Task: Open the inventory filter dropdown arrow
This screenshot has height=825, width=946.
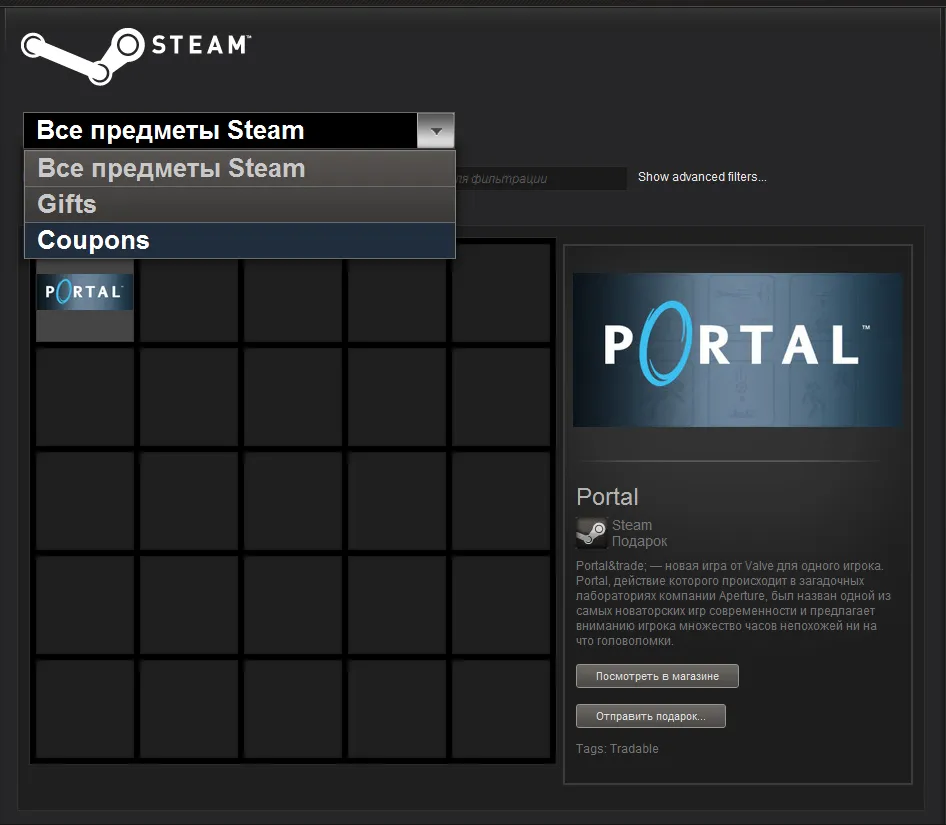Action: click(x=435, y=130)
